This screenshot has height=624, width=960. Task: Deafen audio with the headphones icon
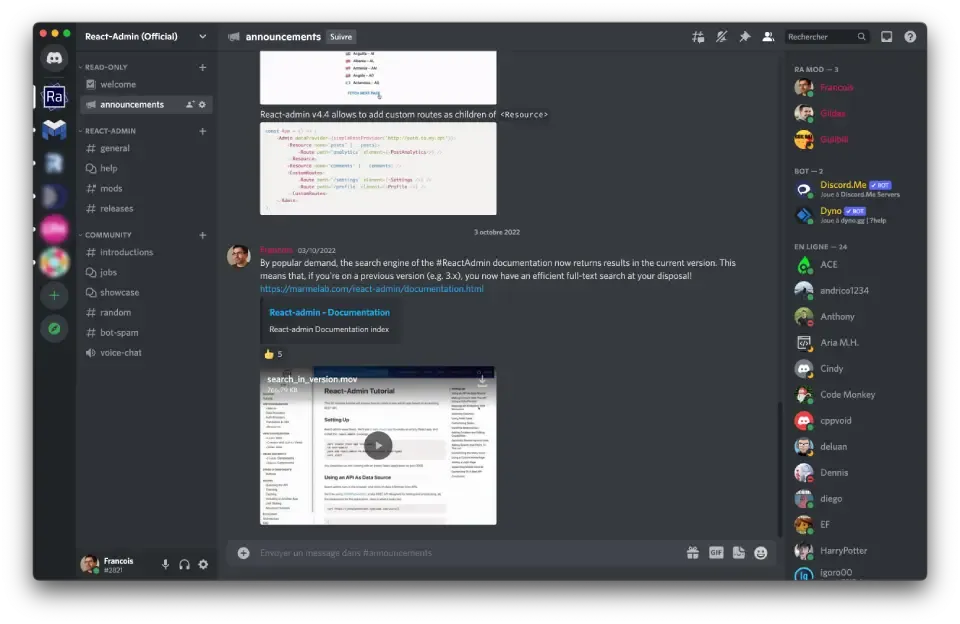pos(184,563)
